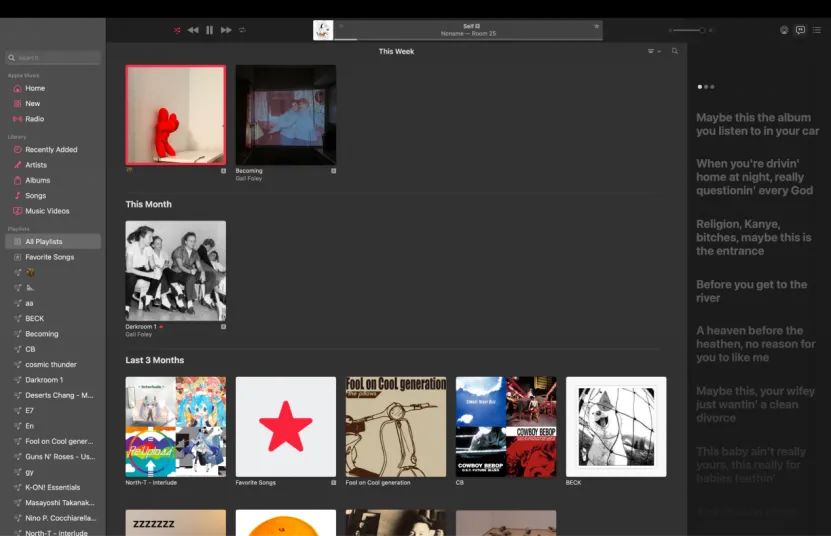Toggle the lyrics panel button
This screenshot has height=536, width=831.
(800, 30)
